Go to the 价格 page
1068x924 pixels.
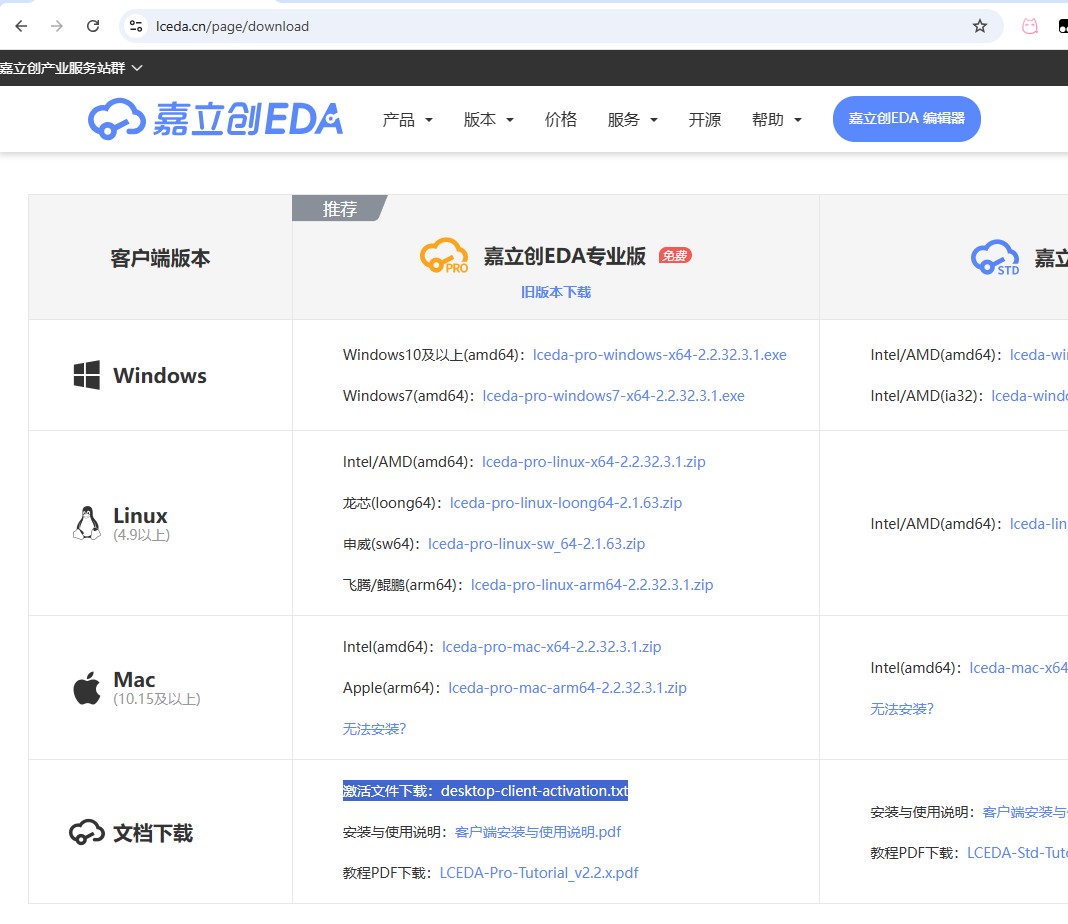(x=561, y=120)
